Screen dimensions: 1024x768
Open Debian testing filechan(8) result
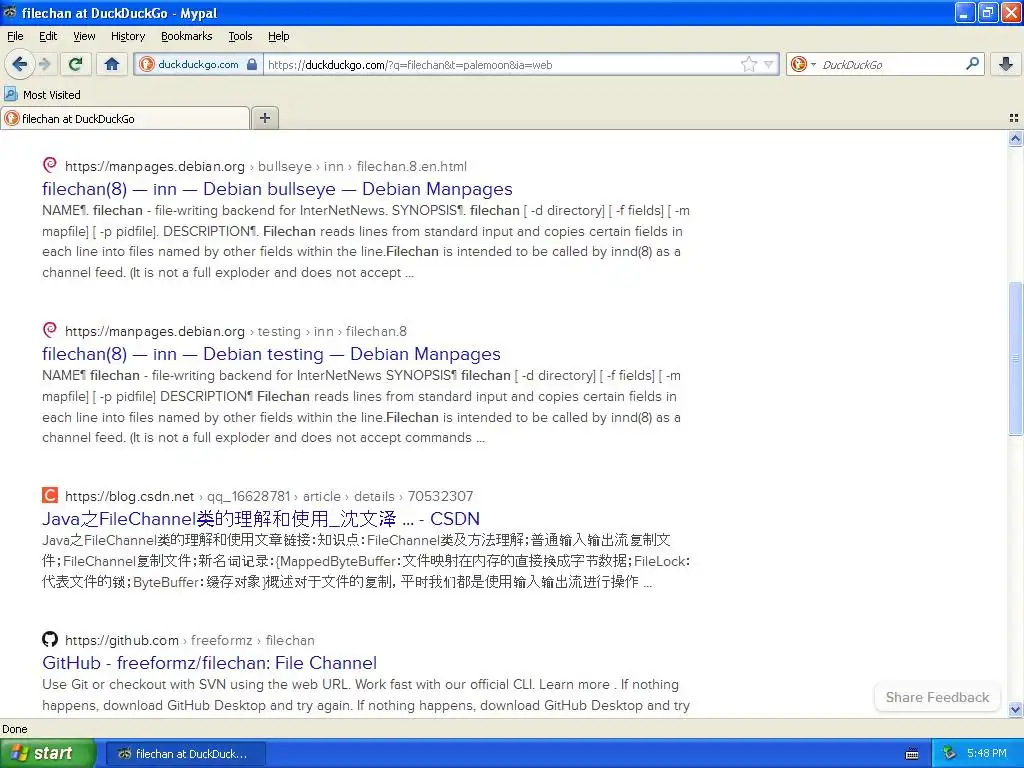tap(271, 354)
